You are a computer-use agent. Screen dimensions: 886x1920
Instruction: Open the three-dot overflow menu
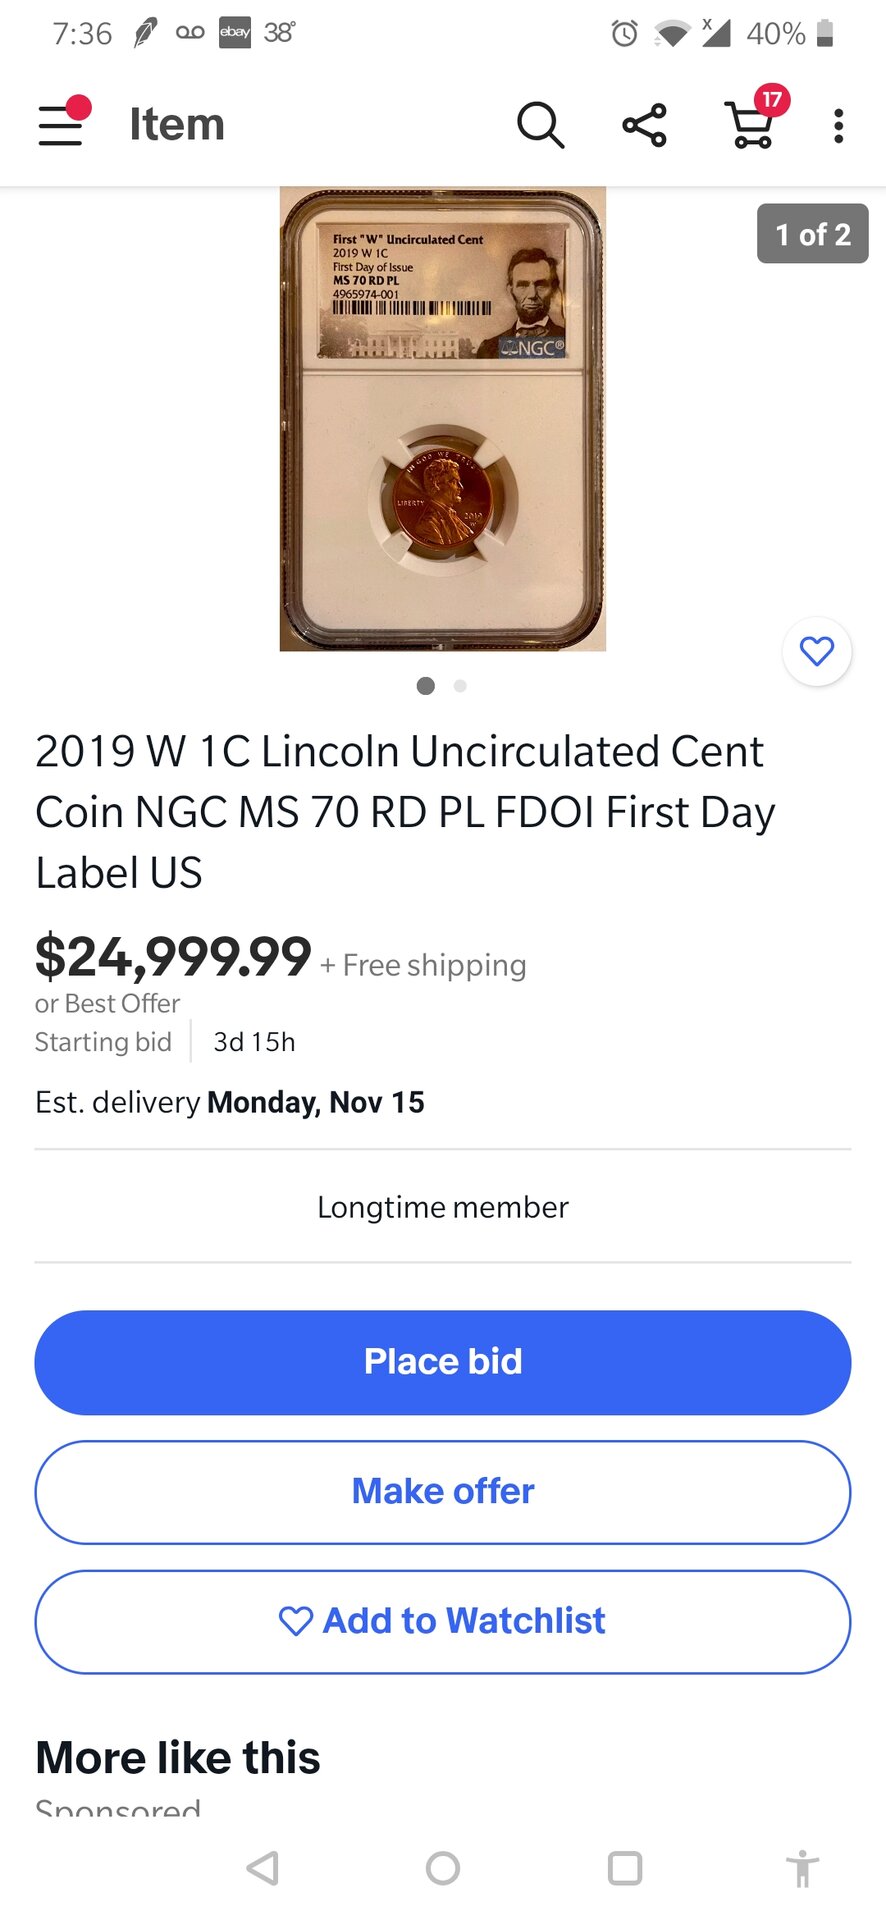pyautogui.click(x=838, y=126)
